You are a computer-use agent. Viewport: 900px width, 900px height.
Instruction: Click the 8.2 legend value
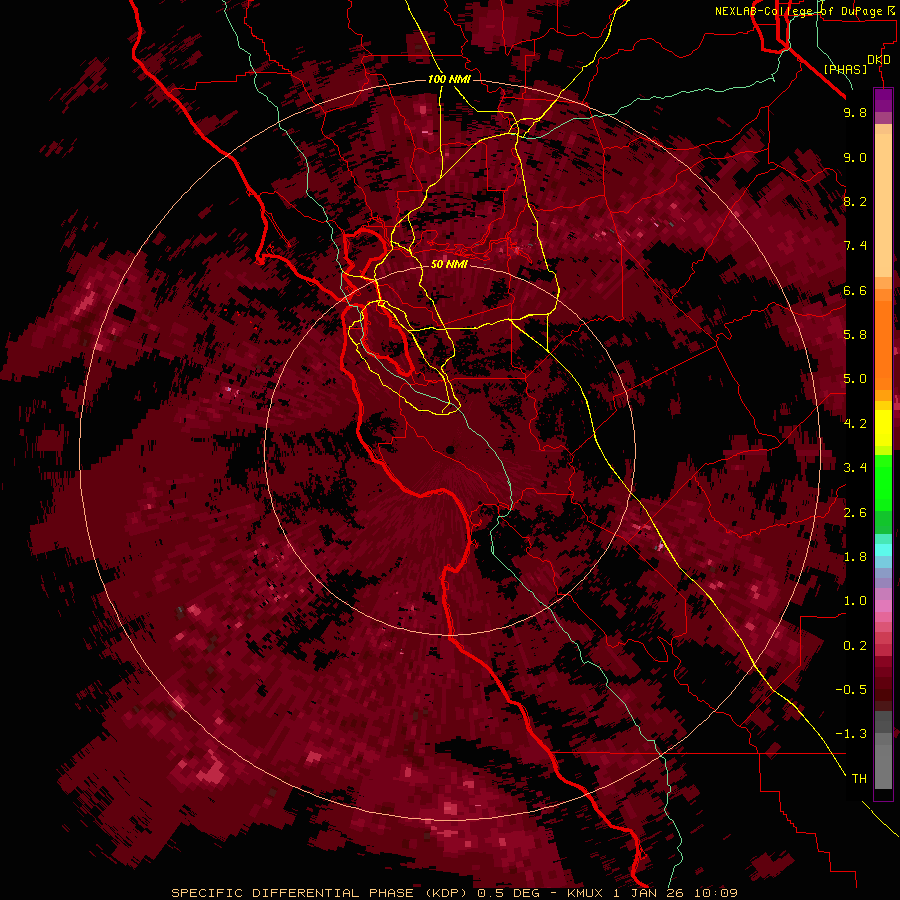tap(855, 201)
